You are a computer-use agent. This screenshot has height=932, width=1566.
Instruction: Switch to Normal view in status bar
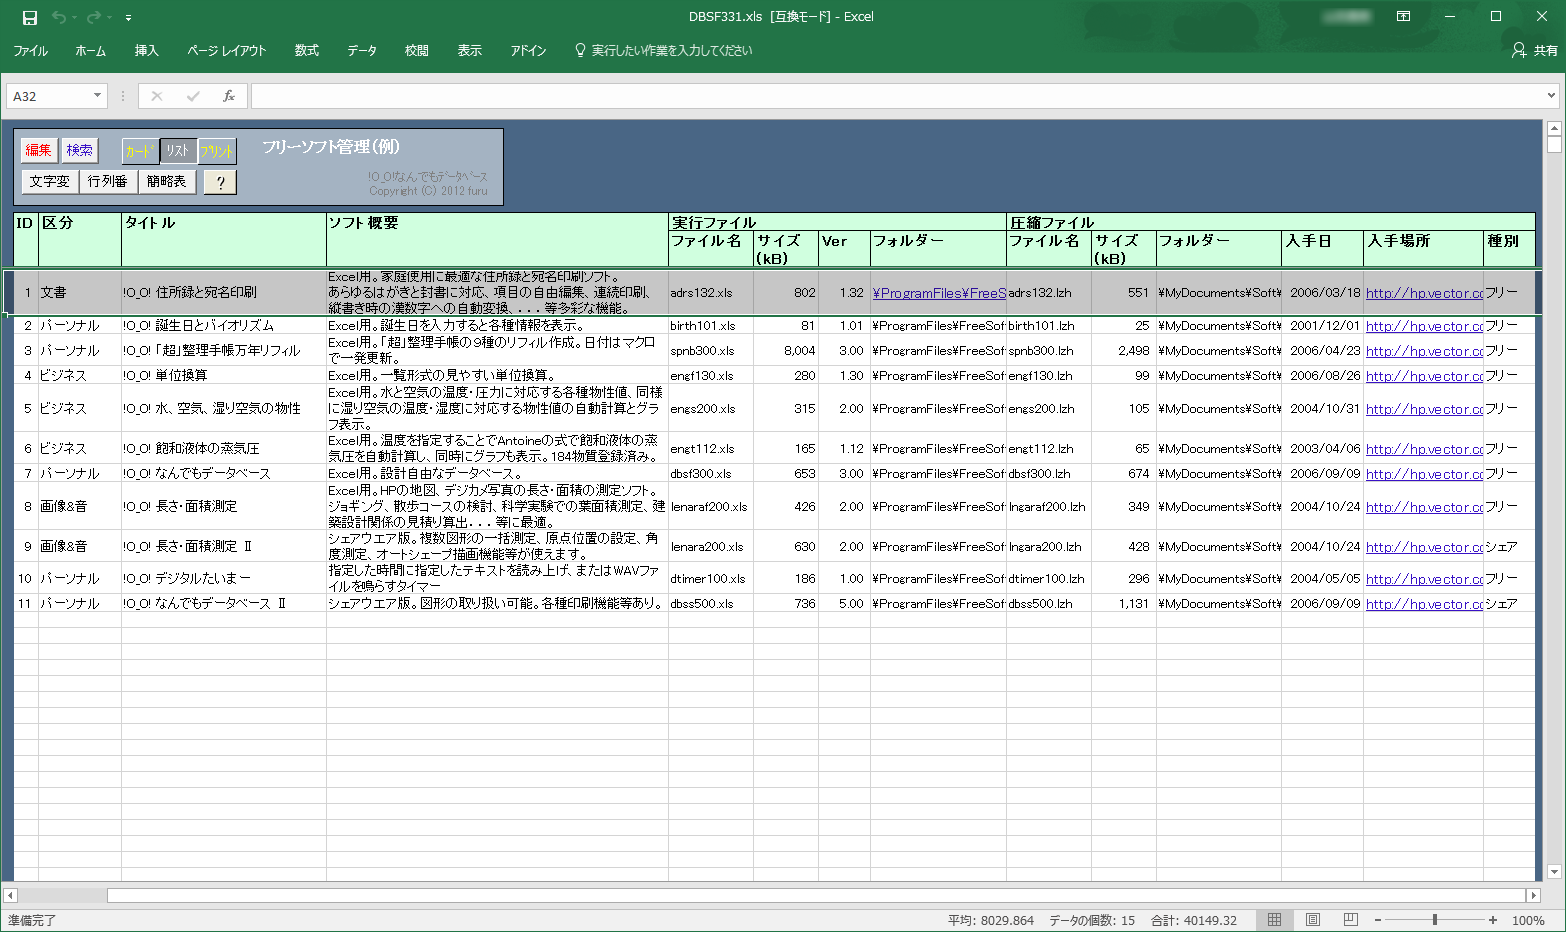coord(1274,920)
